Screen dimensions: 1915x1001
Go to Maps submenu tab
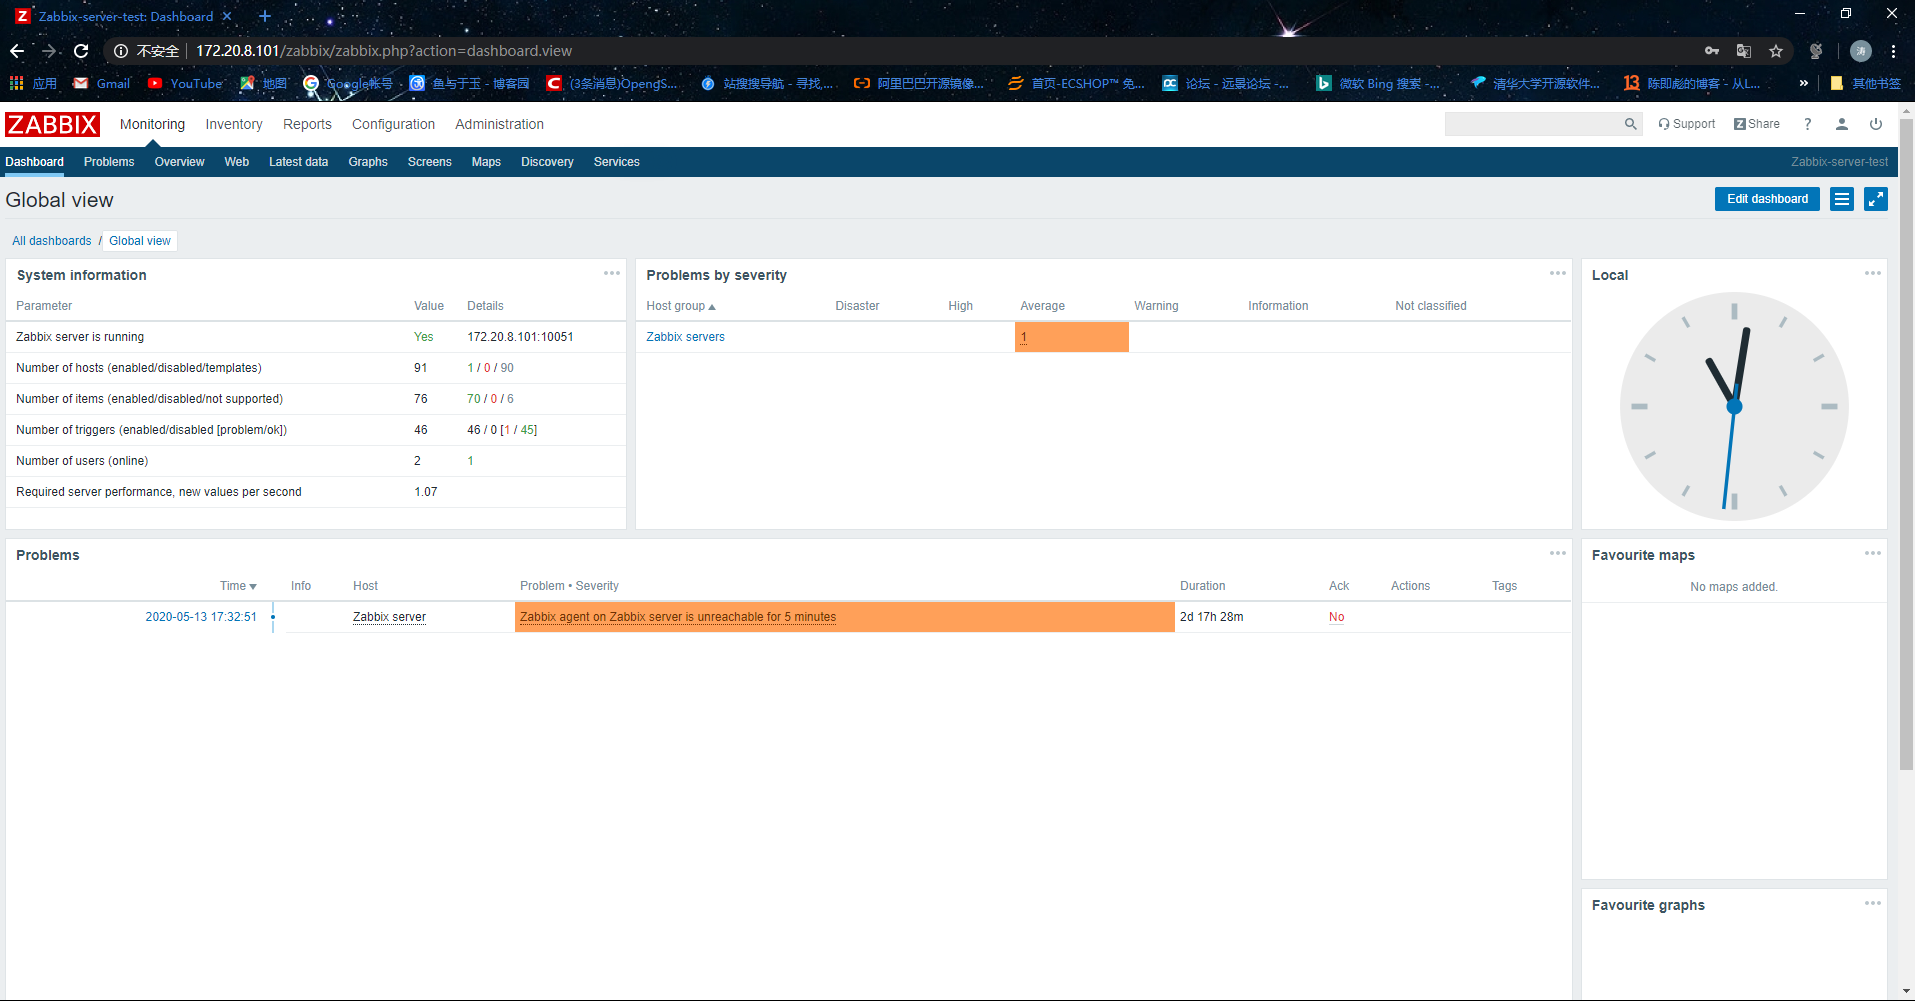(486, 162)
